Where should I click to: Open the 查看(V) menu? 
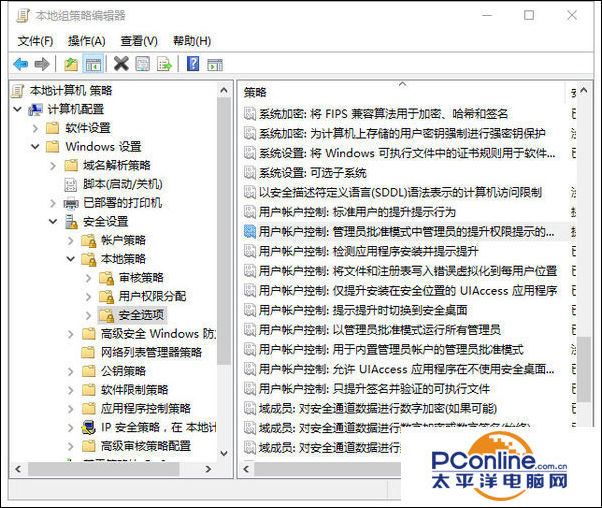tap(139, 41)
